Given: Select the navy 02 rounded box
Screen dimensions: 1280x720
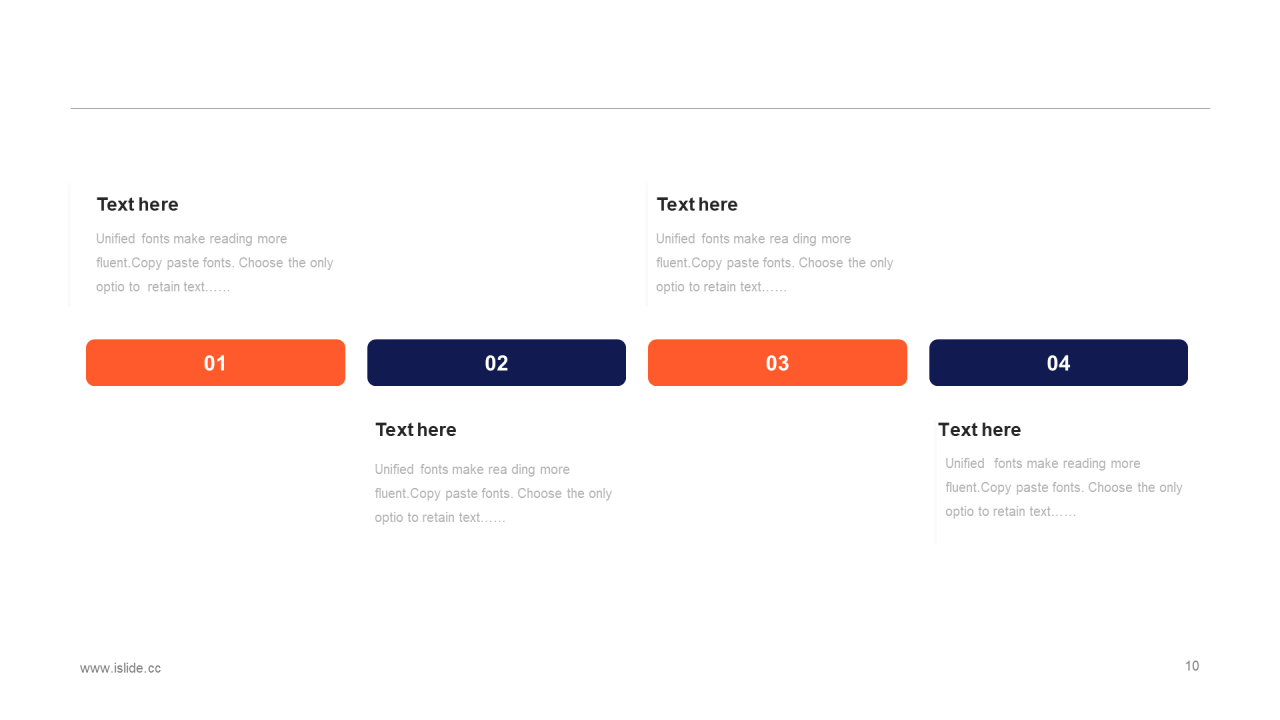Looking at the screenshot, I should click(x=496, y=362).
